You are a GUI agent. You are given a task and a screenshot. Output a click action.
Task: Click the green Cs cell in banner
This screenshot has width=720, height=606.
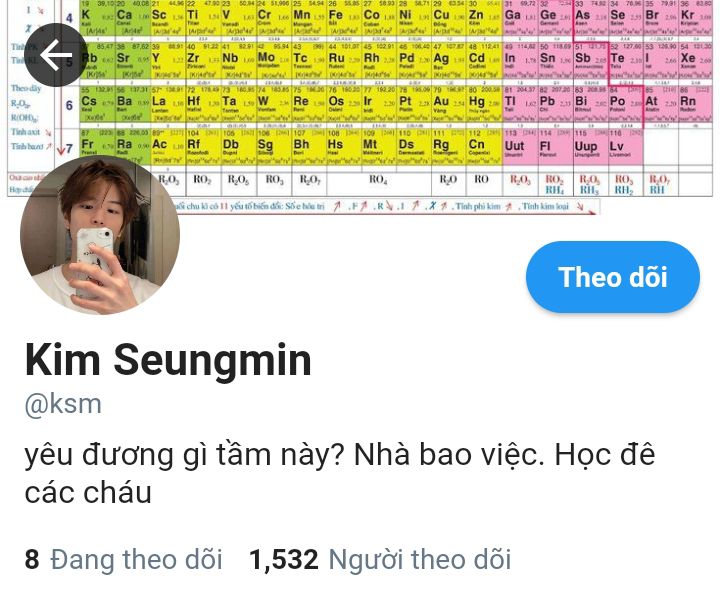point(97,105)
